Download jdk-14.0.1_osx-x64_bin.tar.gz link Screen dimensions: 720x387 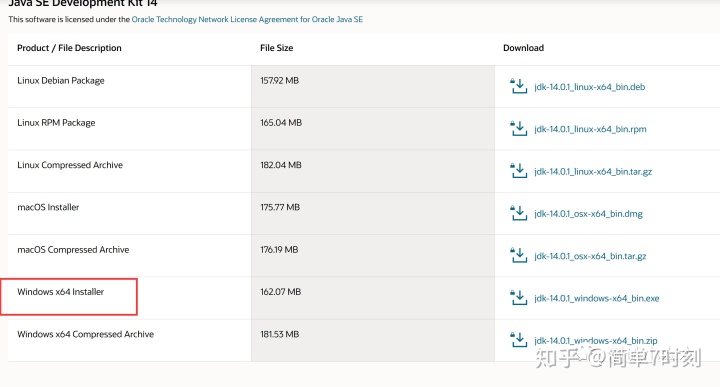coord(590,256)
